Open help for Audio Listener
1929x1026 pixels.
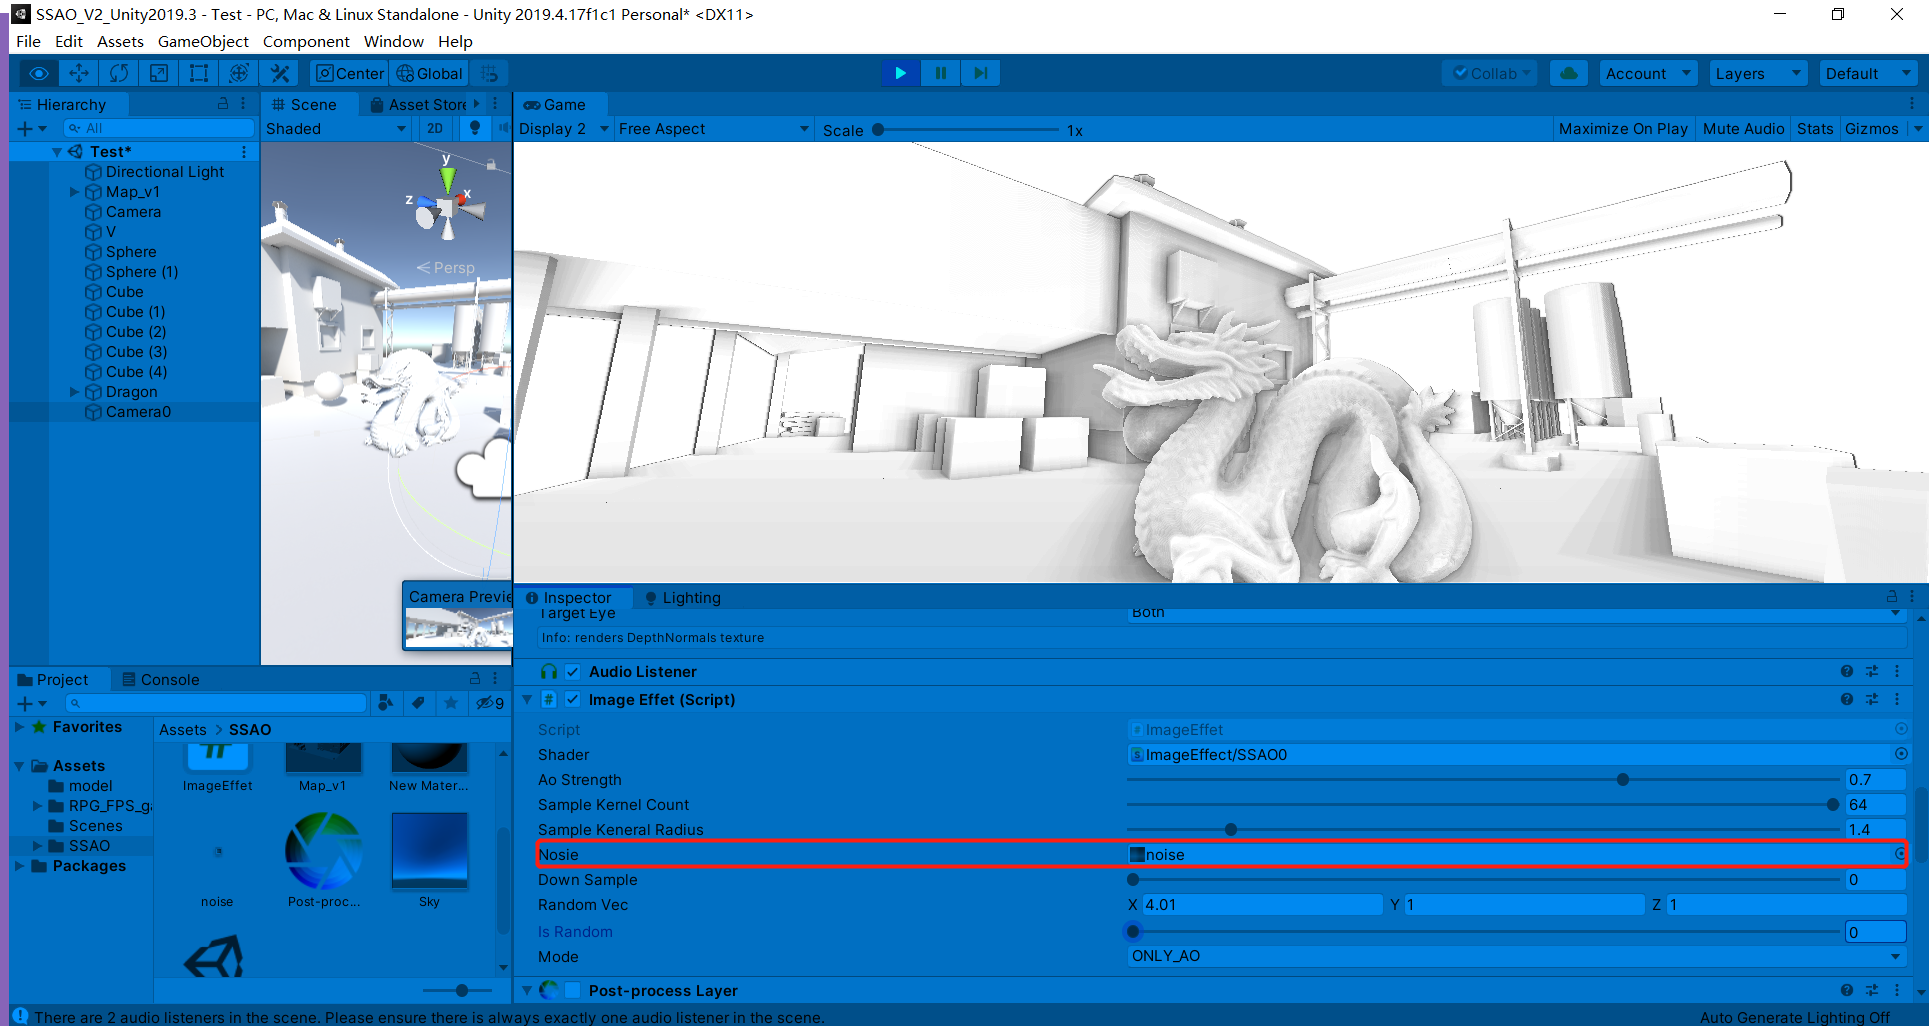1846,671
